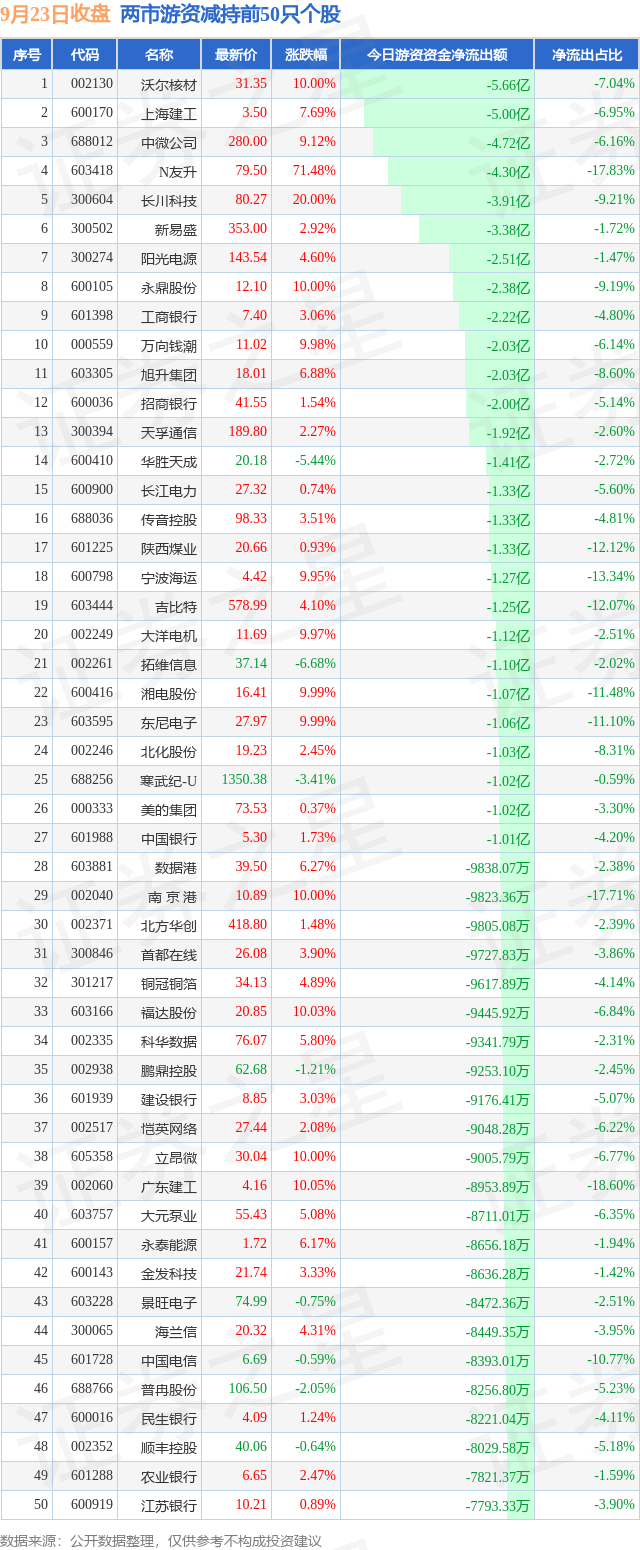Select the stock name 沃尔核材
The width and height of the screenshot is (640, 1550).
coord(169,84)
